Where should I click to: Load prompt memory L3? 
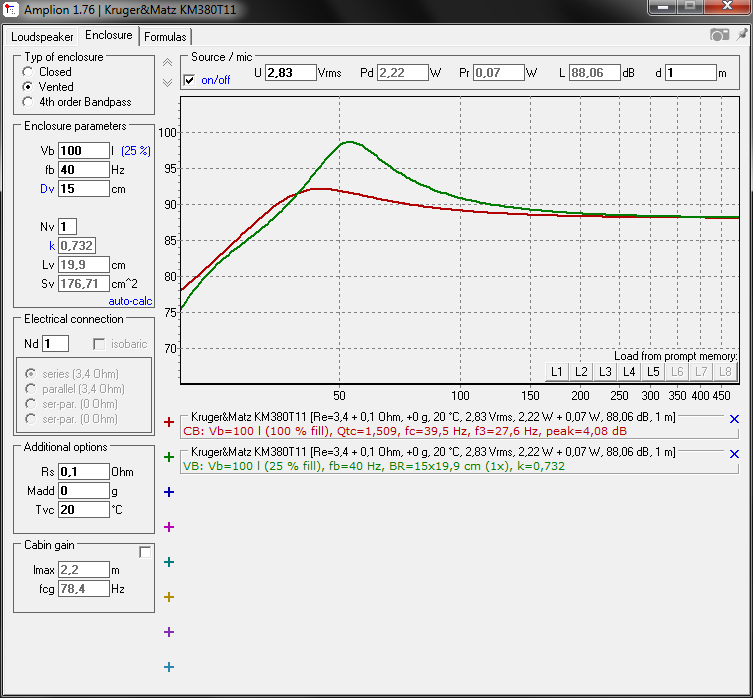click(605, 372)
